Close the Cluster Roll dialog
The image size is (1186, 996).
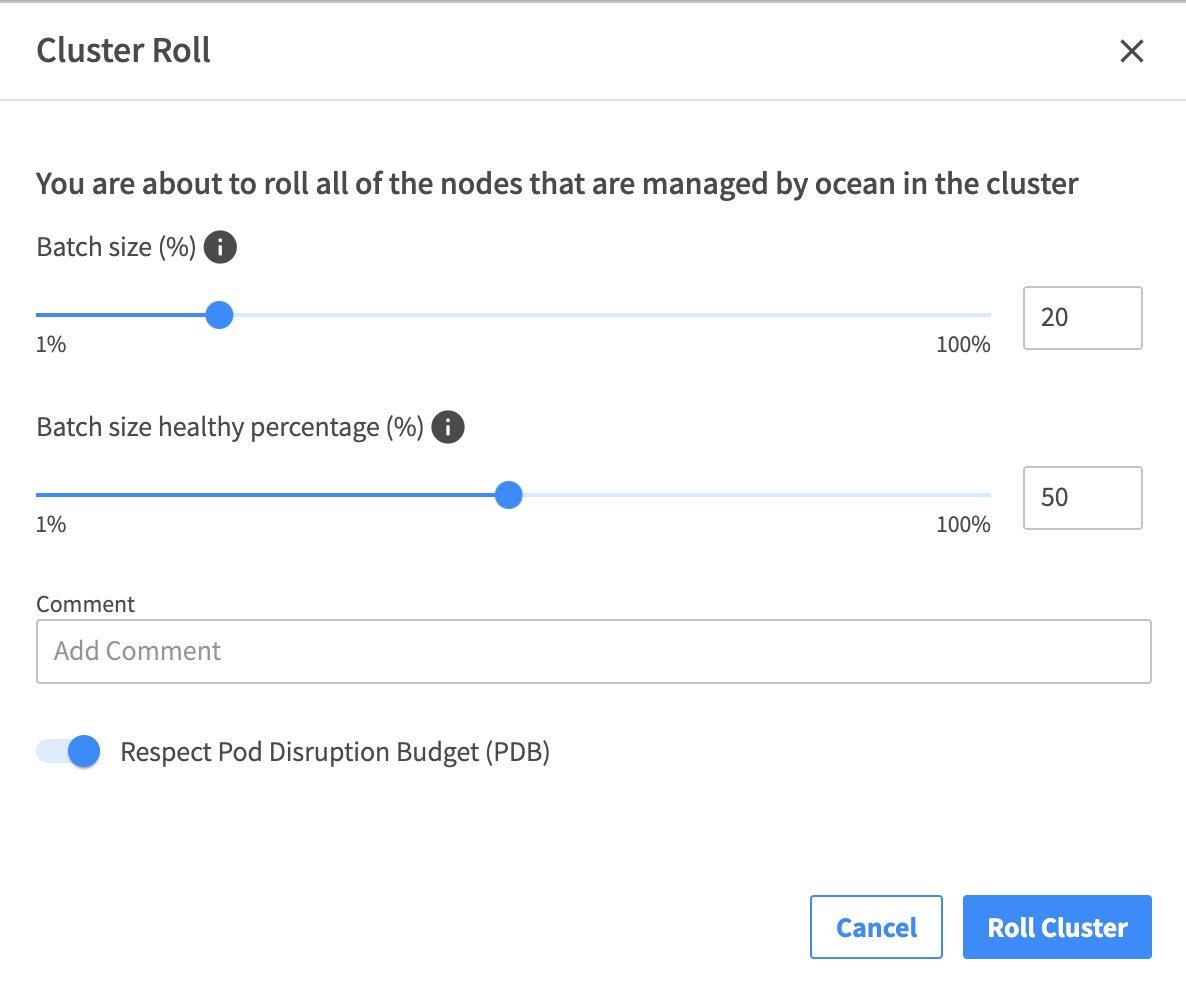pyautogui.click(x=1131, y=51)
